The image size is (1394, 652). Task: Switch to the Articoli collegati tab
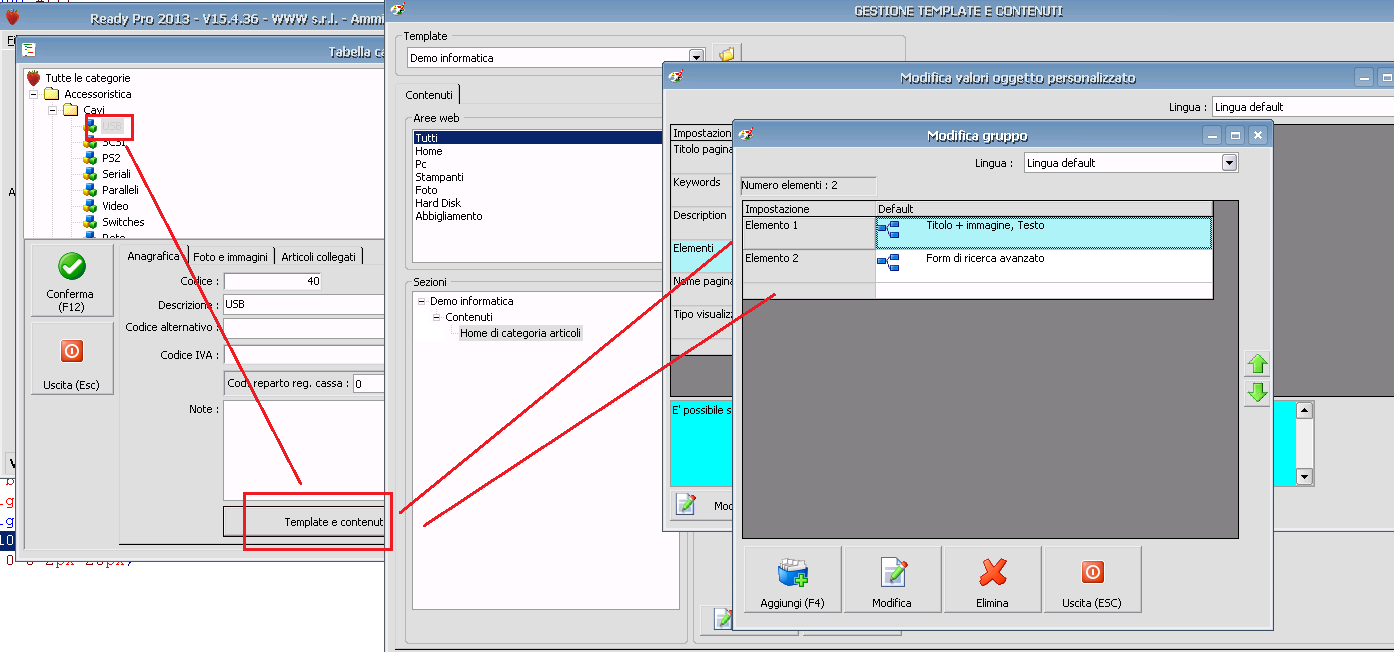pos(318,256)
